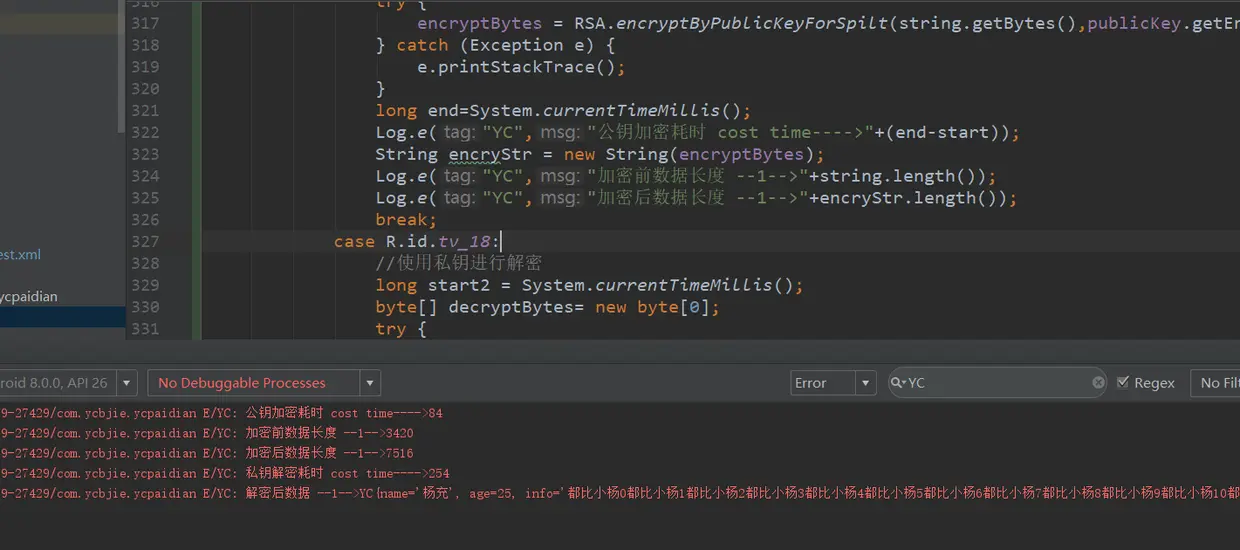Click line number 327 in the gutter
1240x550 pixels.
(145, 241)
